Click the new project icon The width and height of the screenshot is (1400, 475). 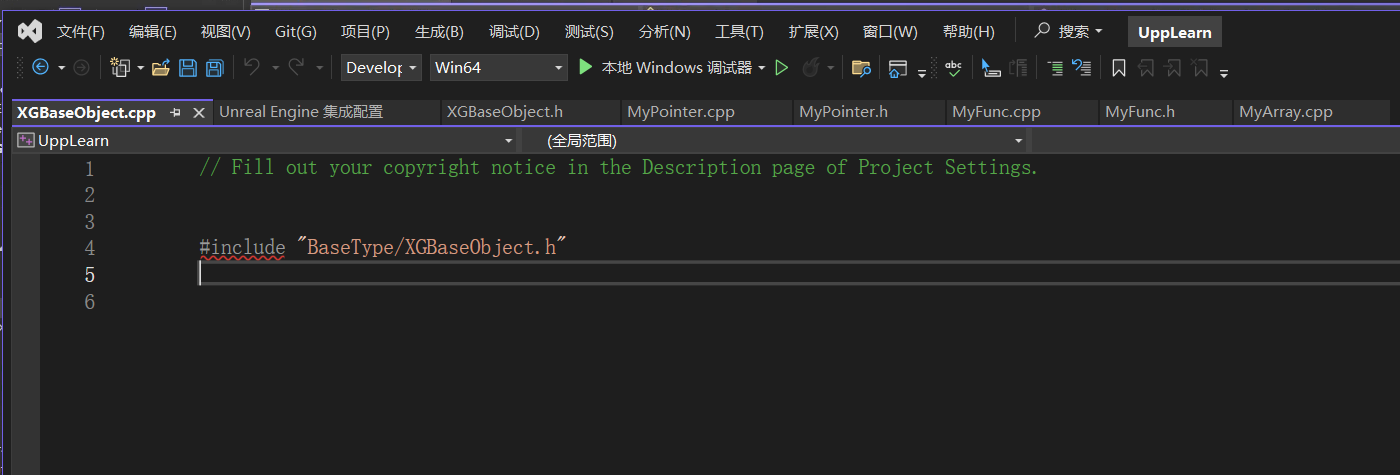120,68
